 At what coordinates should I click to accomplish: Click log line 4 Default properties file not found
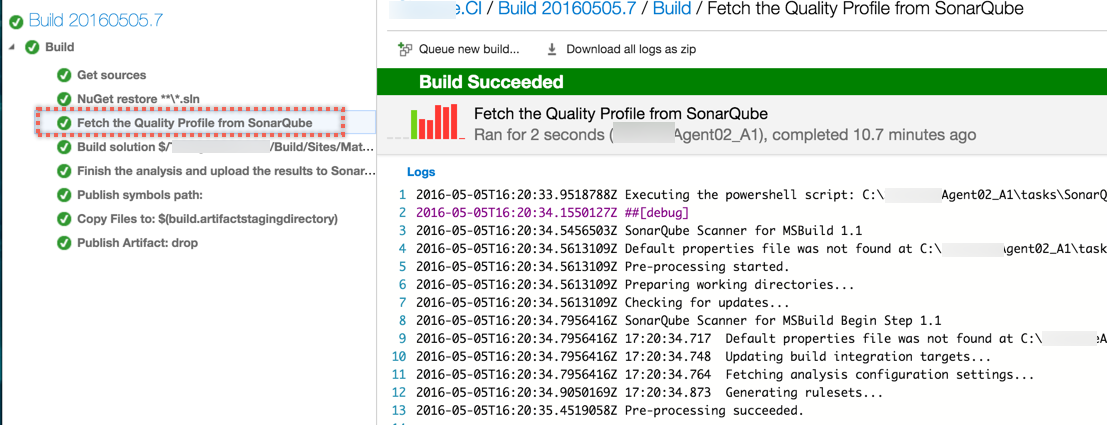tap(761, 248)
